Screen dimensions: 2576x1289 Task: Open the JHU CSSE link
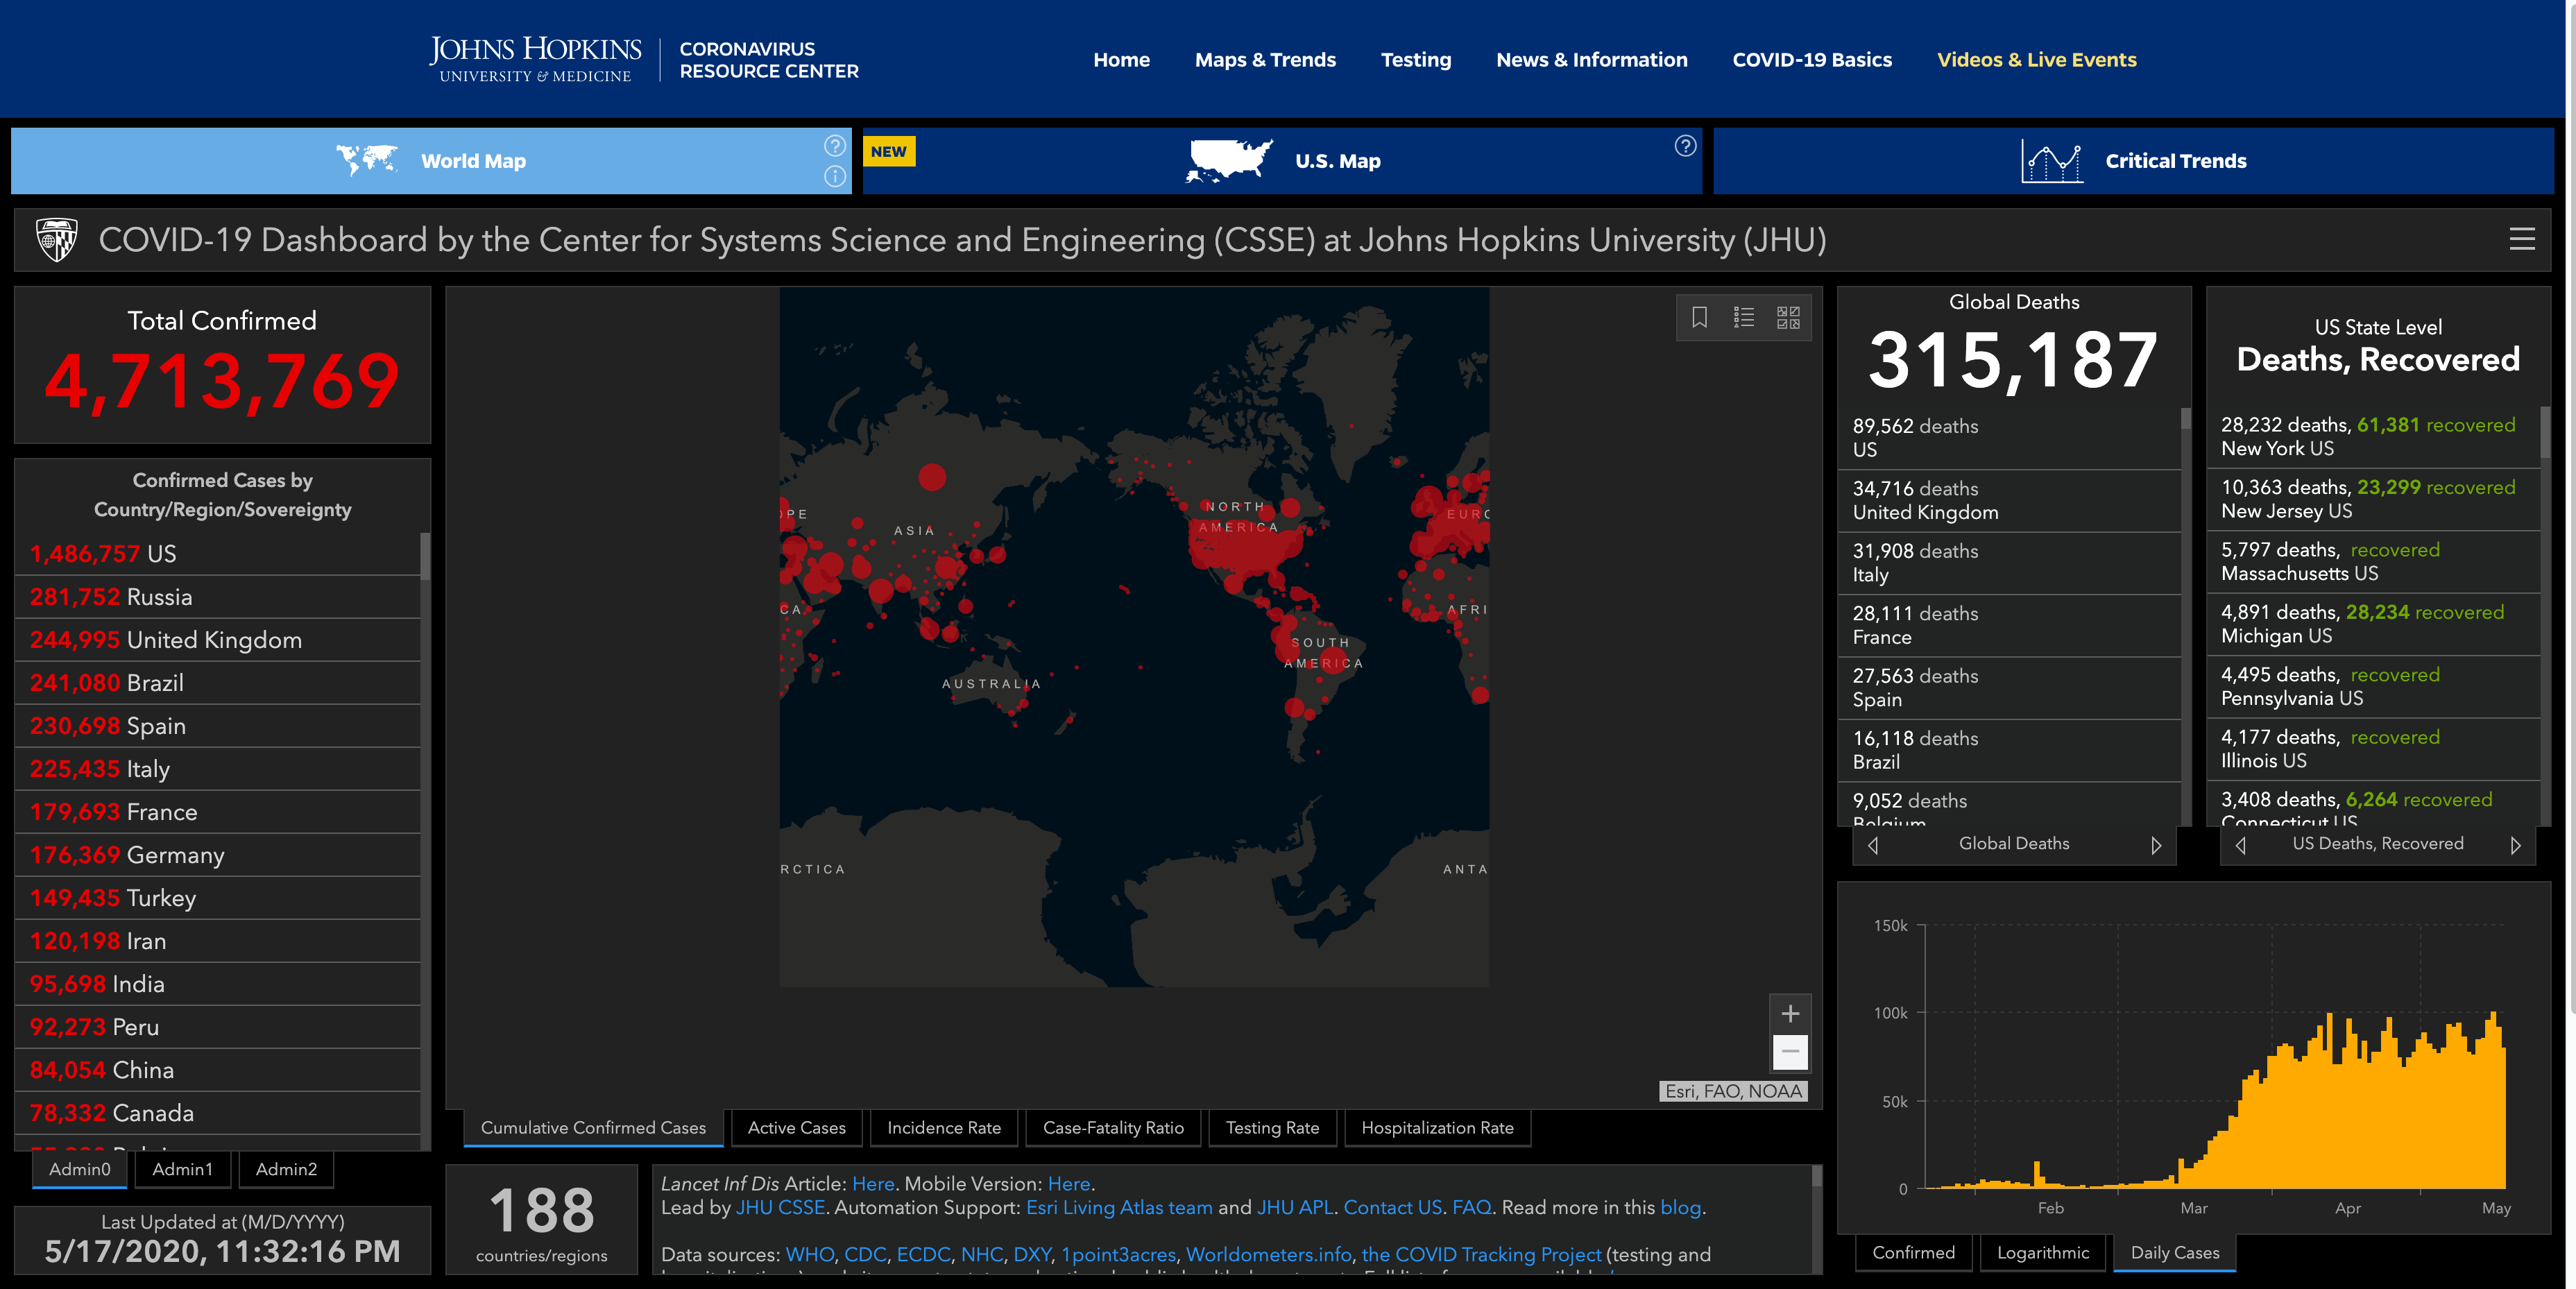click(x=780, y=1208)
